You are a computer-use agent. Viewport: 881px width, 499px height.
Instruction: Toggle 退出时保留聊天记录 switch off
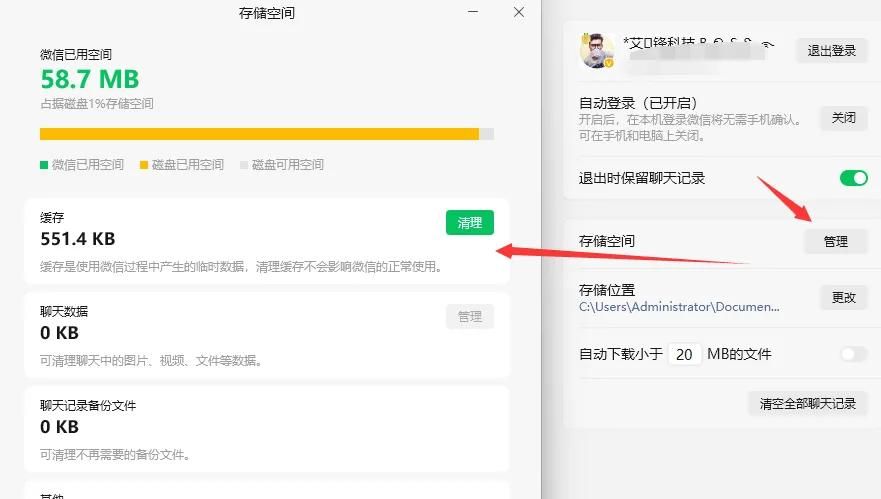click(x=853, y=178)
